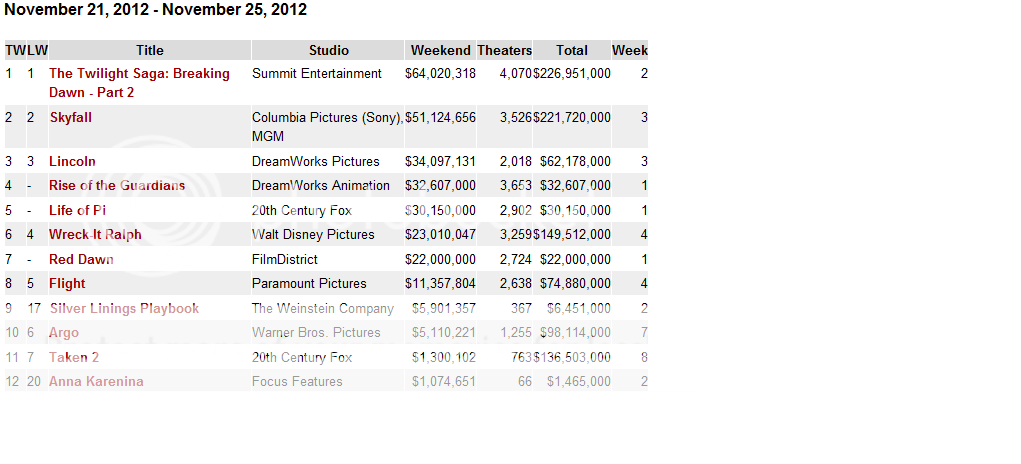
Task: Select the Argo movie link
Action: tap(64, 333)
